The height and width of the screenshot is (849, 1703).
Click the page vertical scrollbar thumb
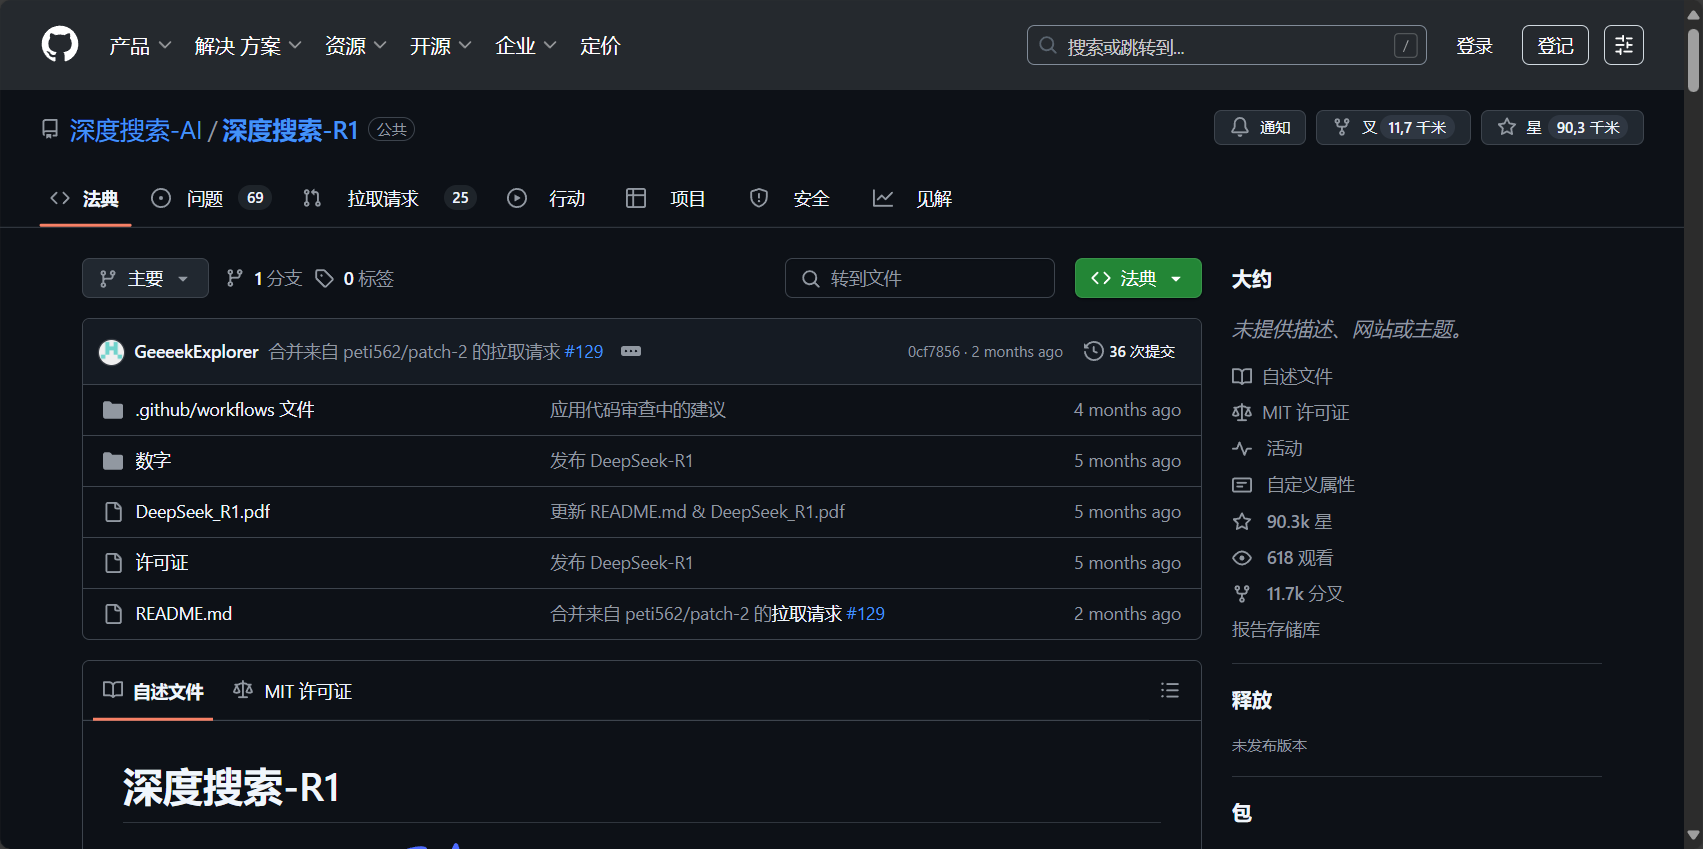tap(1693, 60)
